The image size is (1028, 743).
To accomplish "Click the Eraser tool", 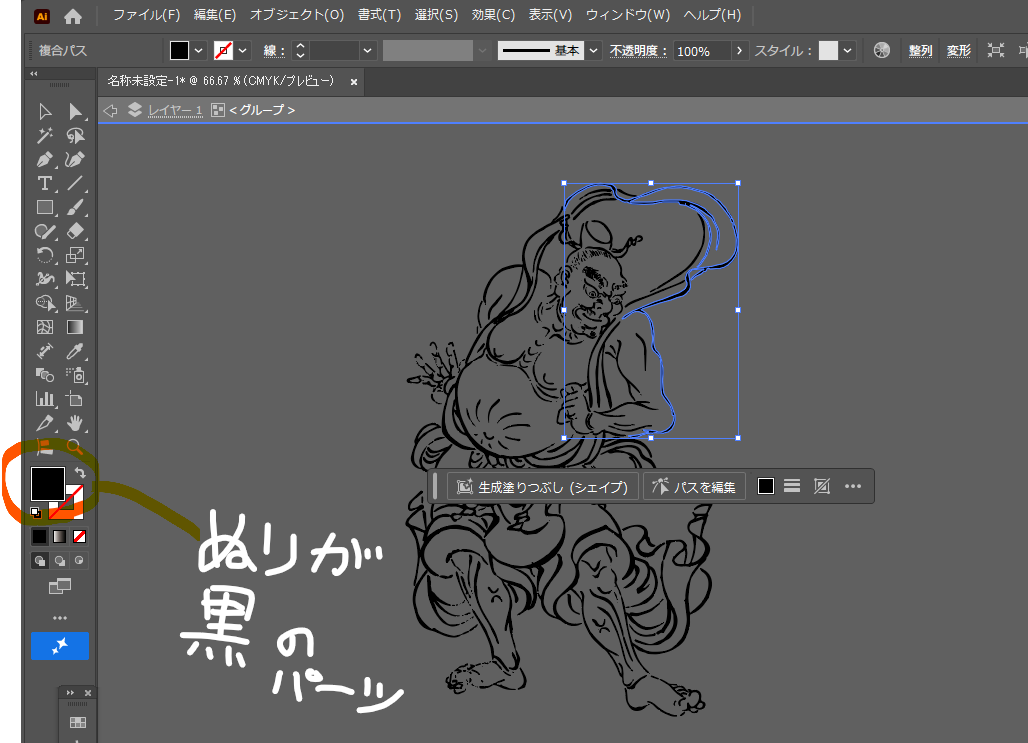I will coord(75,231).
